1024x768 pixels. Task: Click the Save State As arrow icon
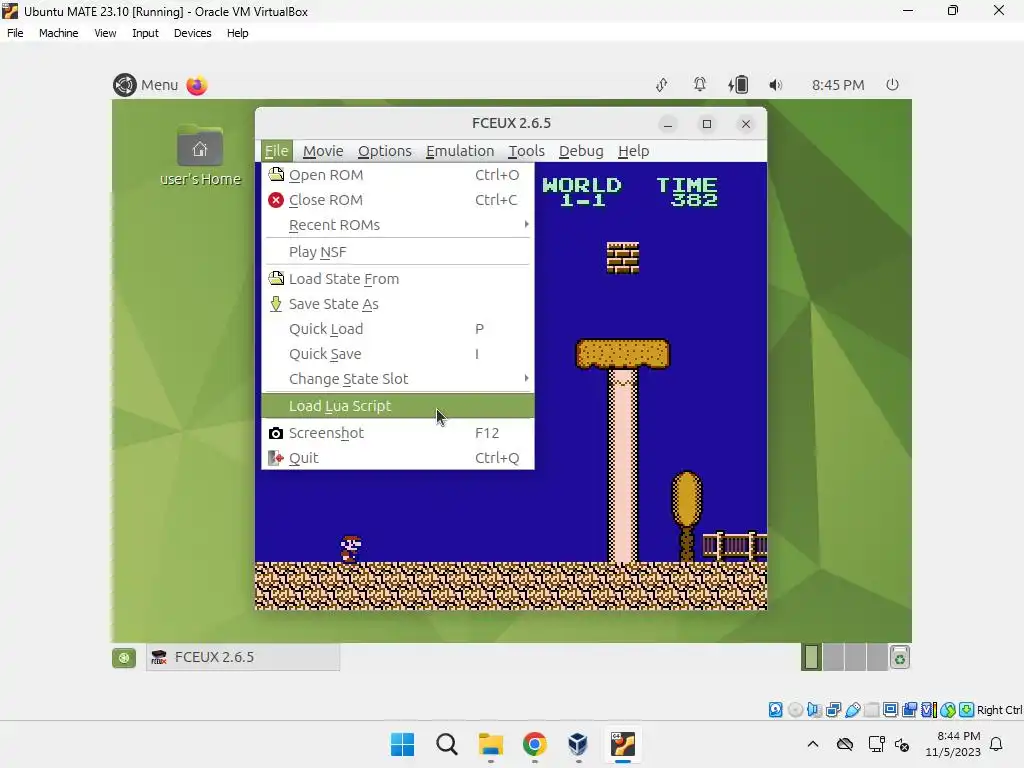coord(276,304)
